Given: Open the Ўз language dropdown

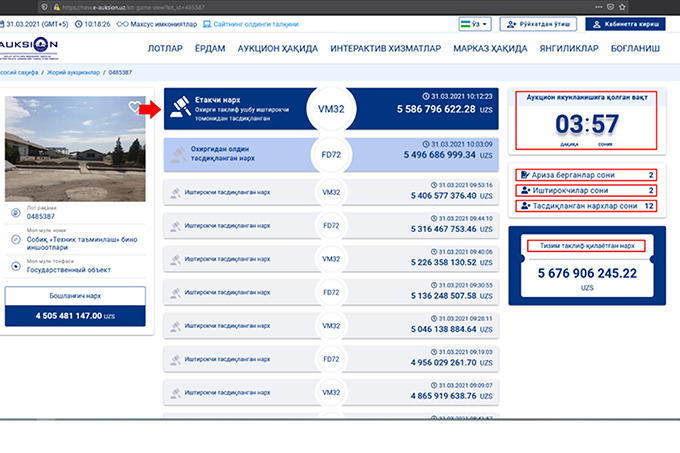Looking at the screenshot, I should click(x=474, y=23).
